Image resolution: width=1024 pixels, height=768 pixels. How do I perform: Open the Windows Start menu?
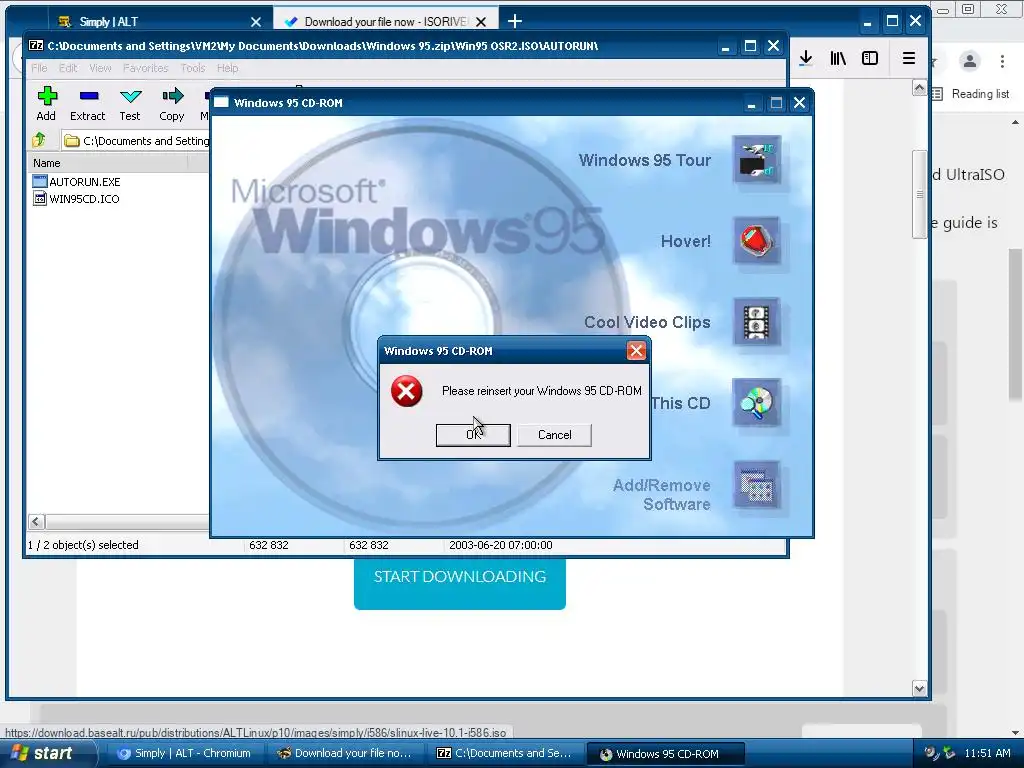46,753
